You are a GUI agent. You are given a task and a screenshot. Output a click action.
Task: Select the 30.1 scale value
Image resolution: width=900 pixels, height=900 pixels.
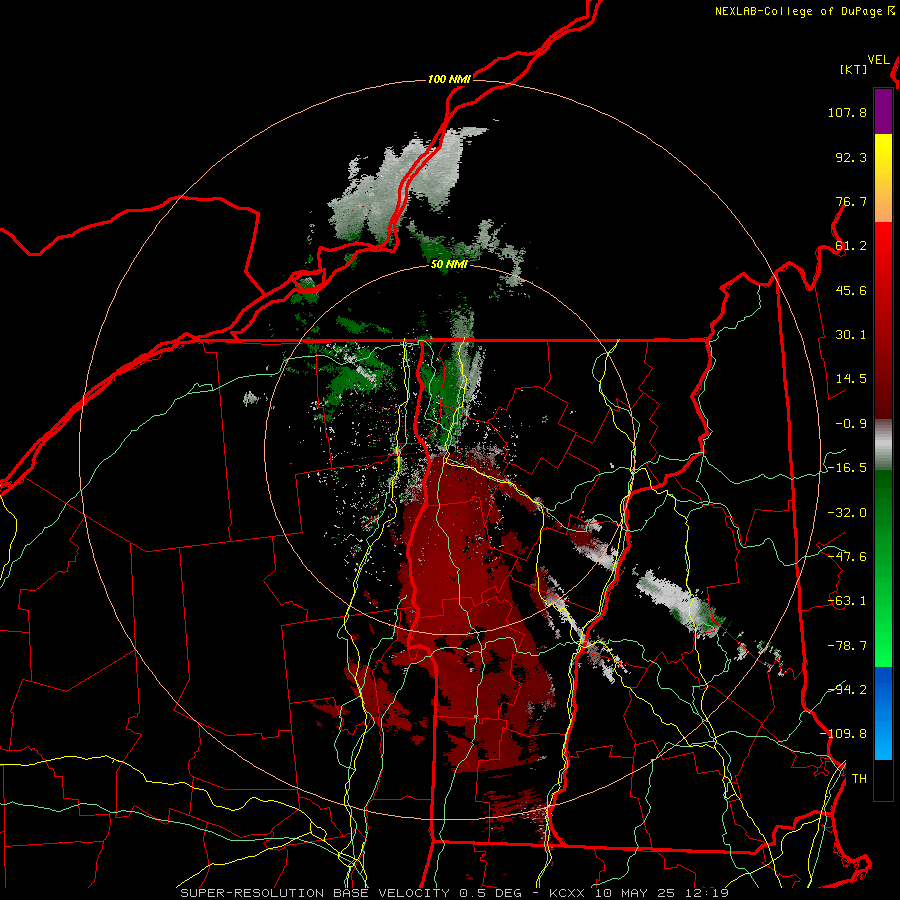pos(851,335)
